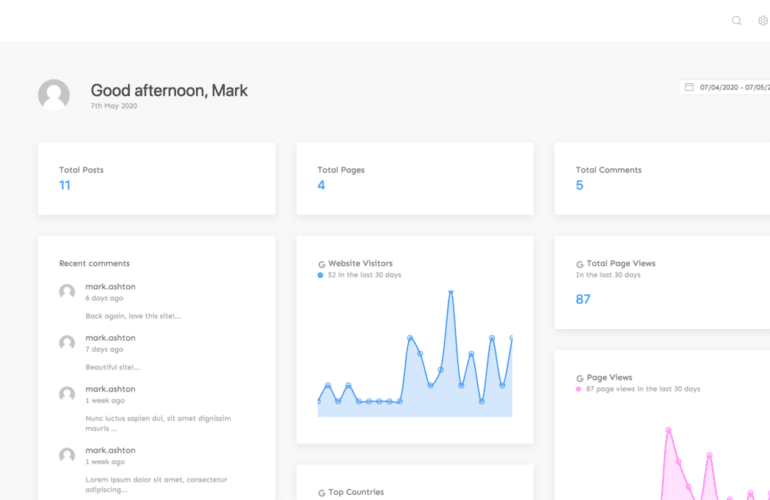This screenshot has width=770, height=500.
Task: Click mark.ashton on the 6 days ago comment
Action: click(x=110, y=287)
